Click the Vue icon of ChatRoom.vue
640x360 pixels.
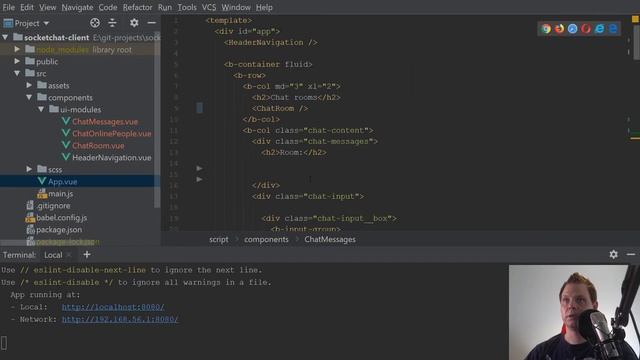pos(65,145)
